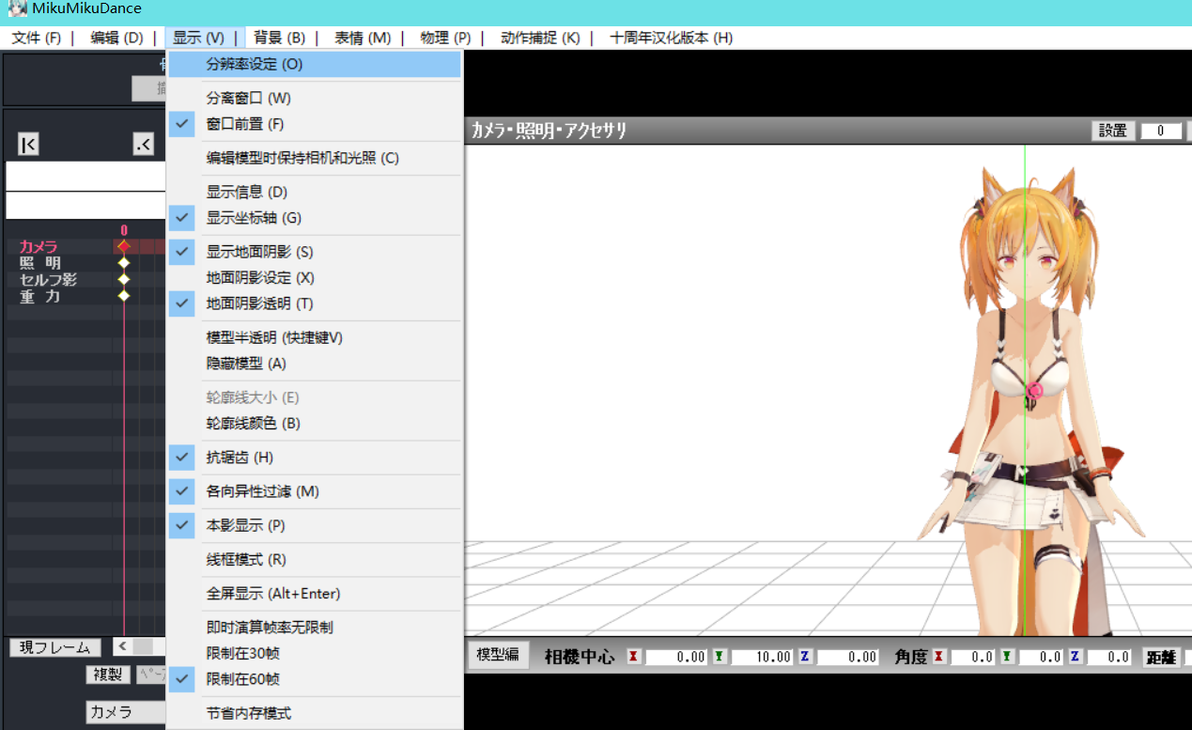Toggle 地面阴影透明 (T) option
Screen dimensions: 1192x730
coord(315,303)
